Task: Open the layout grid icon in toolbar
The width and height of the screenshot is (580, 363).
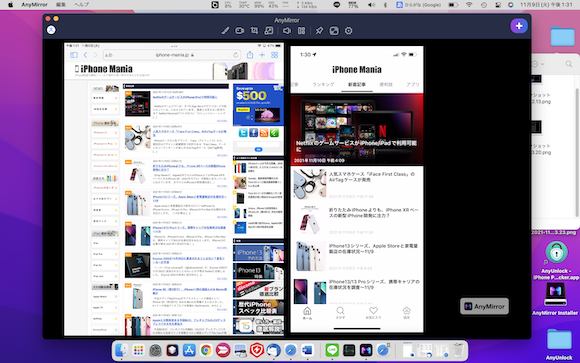Action: [301, 31]
